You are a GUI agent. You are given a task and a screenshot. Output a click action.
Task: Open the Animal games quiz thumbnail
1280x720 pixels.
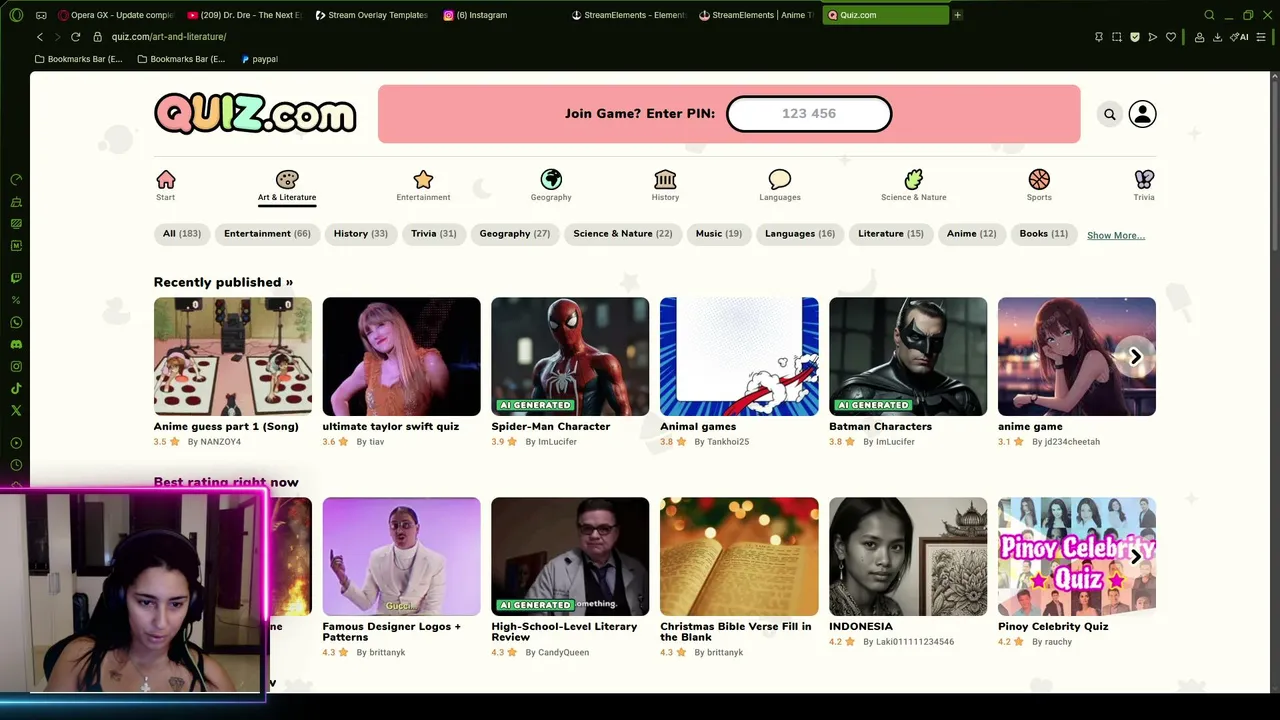point(739,356)
